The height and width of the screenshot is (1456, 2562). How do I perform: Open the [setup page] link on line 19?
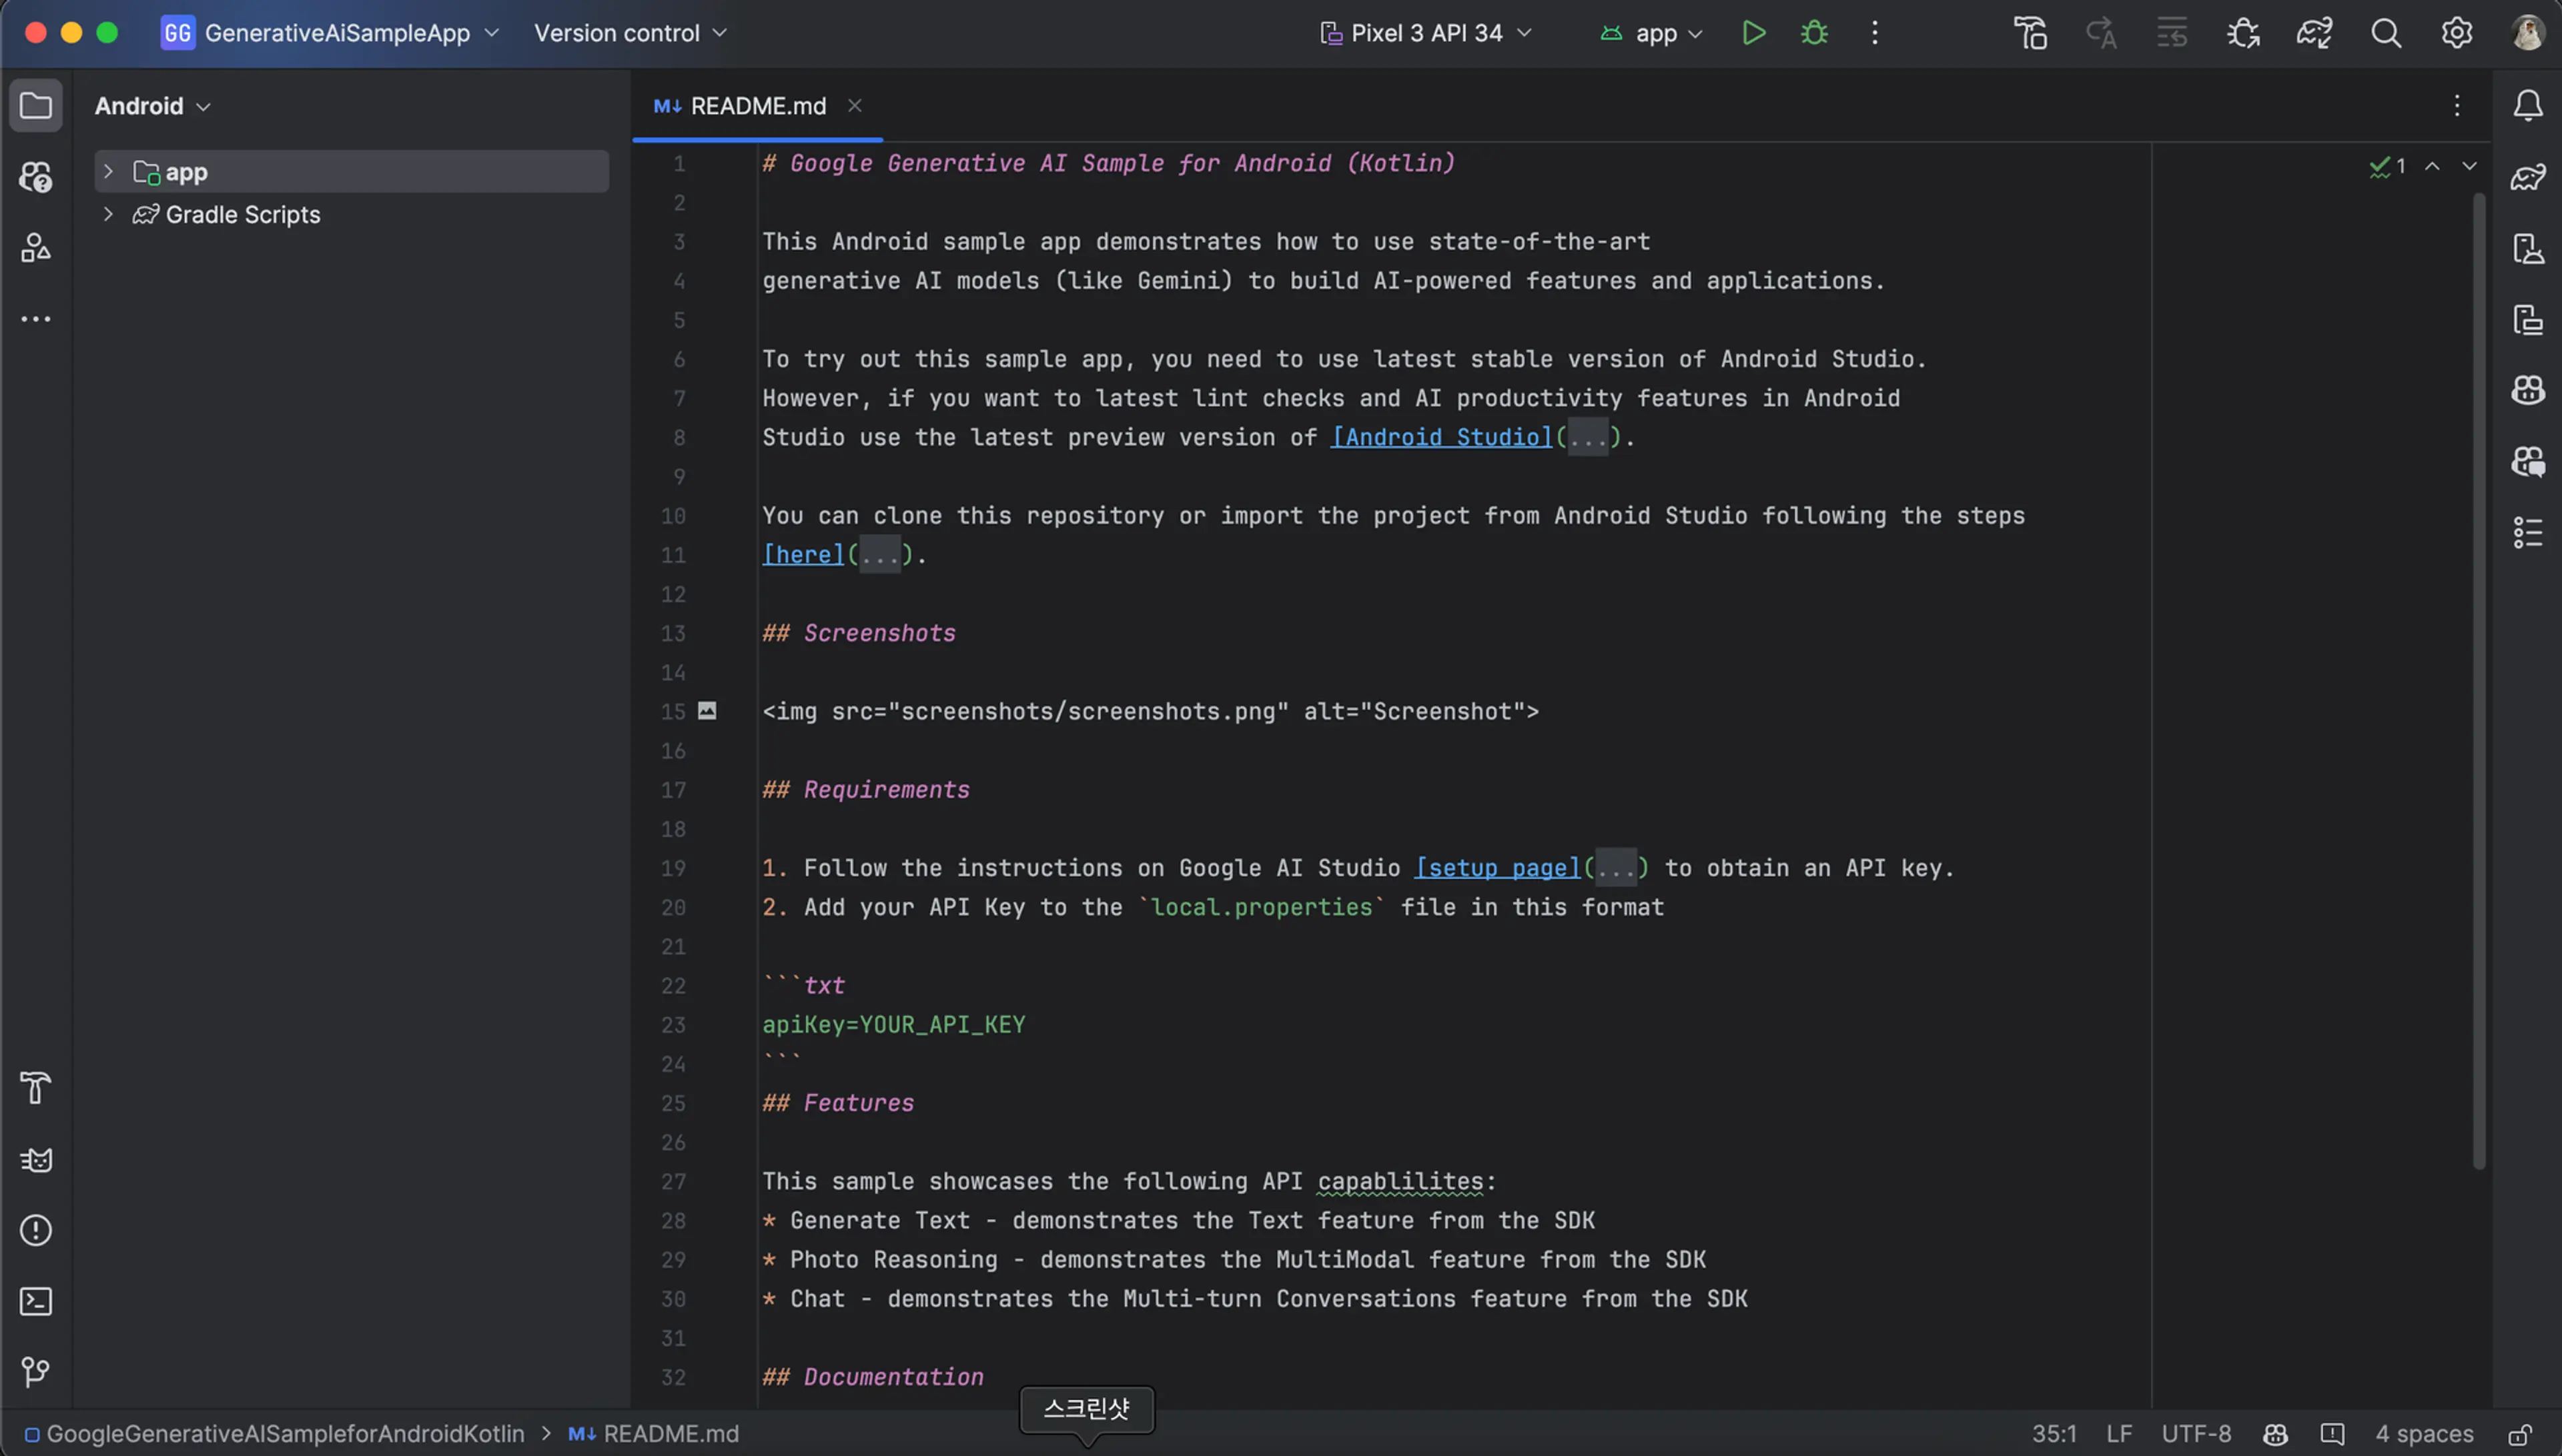(1498, 868)
